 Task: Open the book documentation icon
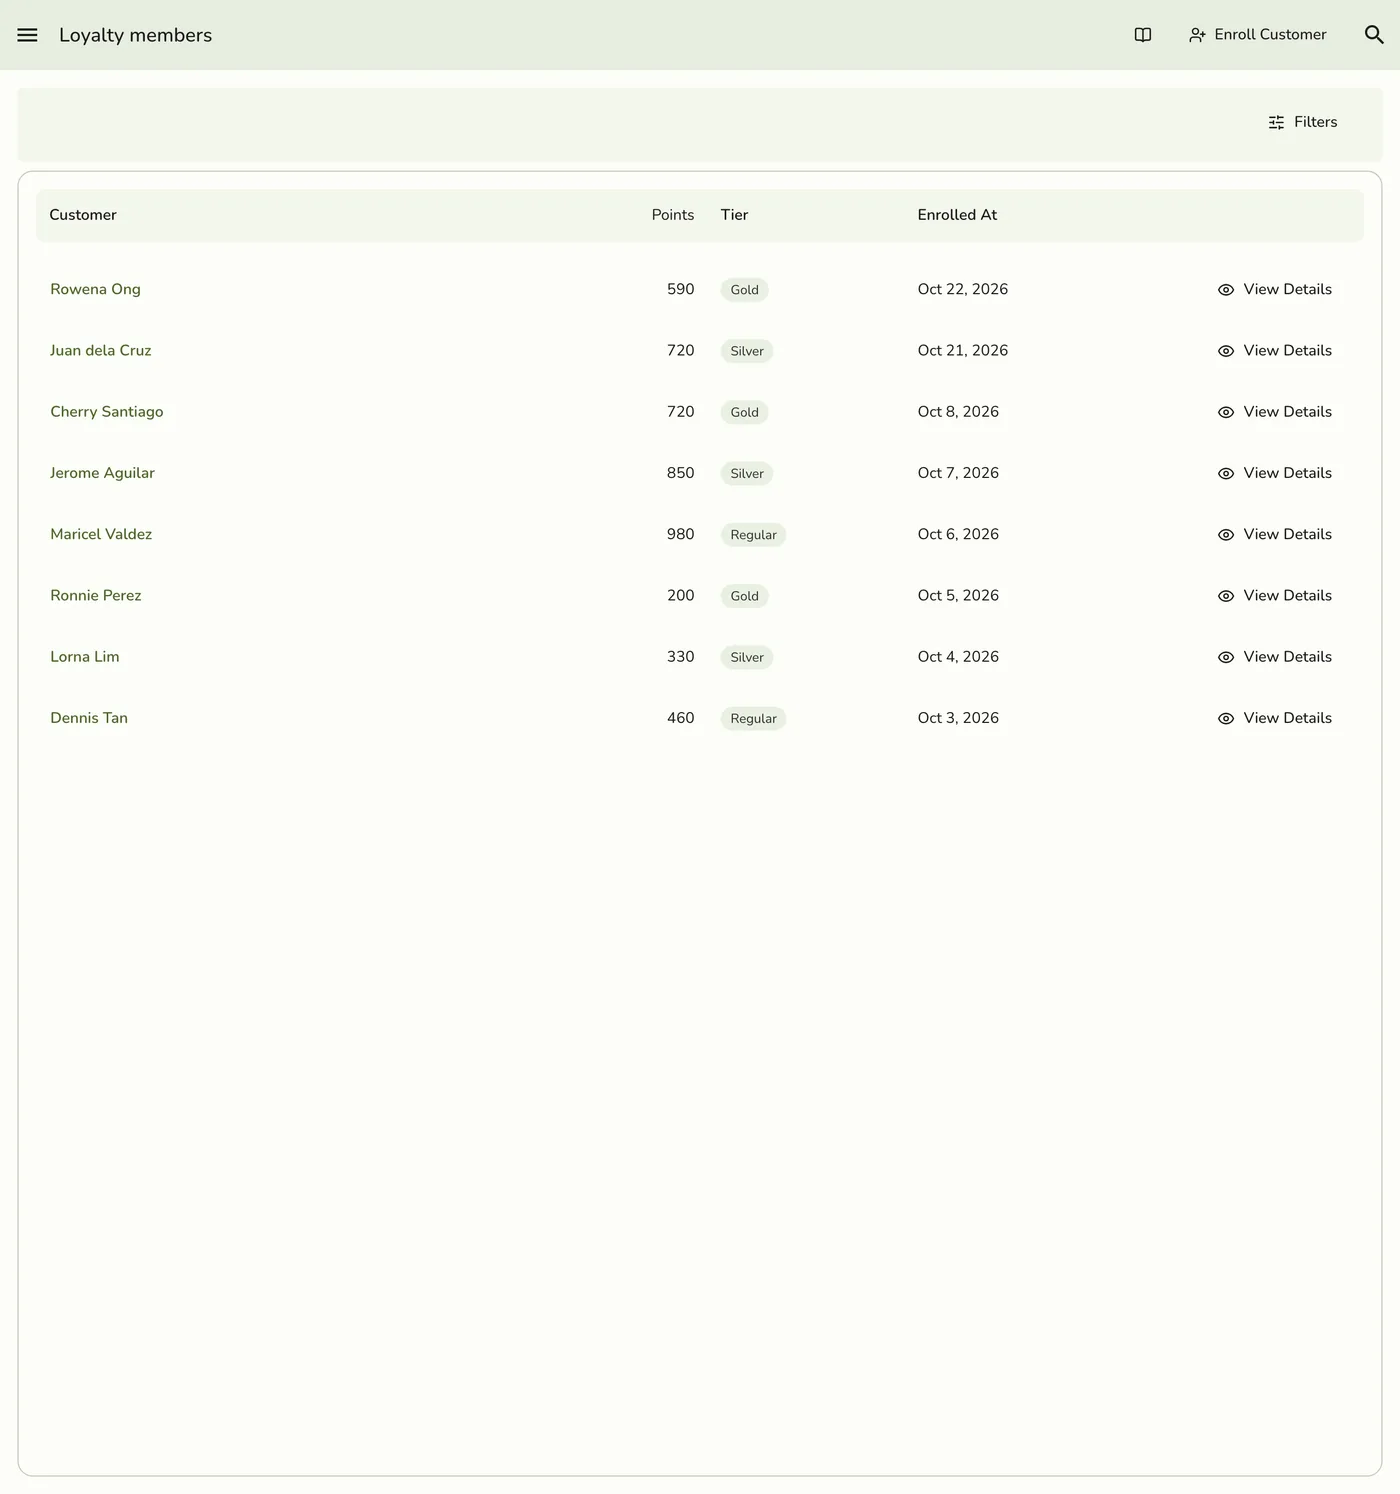1143,35
